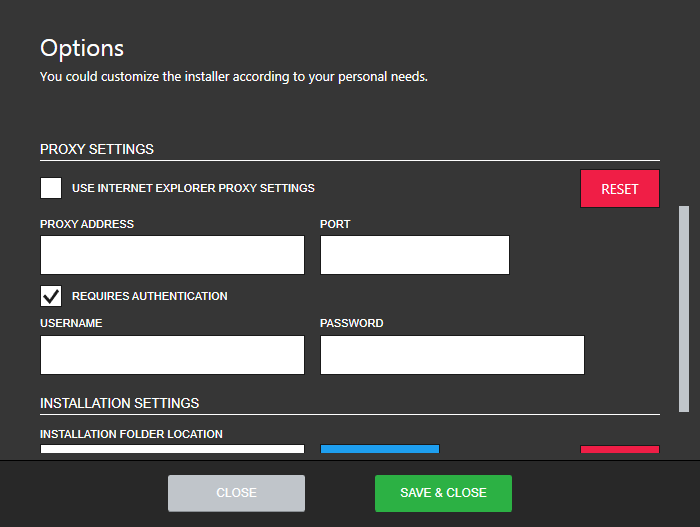The height and width of the screenshot is (527, 700).
Task: Click the green Save & Close button
Action: (x=443, y=493)
